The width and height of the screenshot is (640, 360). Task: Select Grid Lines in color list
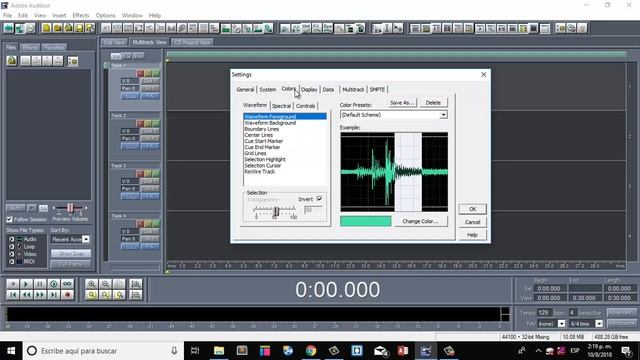click(256, 153)
